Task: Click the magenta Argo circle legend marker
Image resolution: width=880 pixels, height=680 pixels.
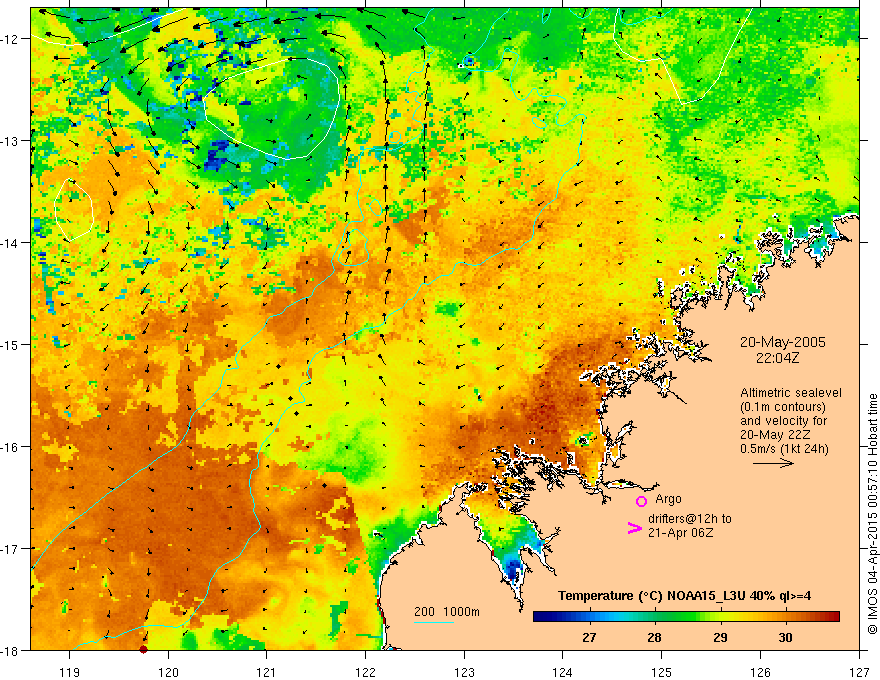Action: (x=641, y=501)
